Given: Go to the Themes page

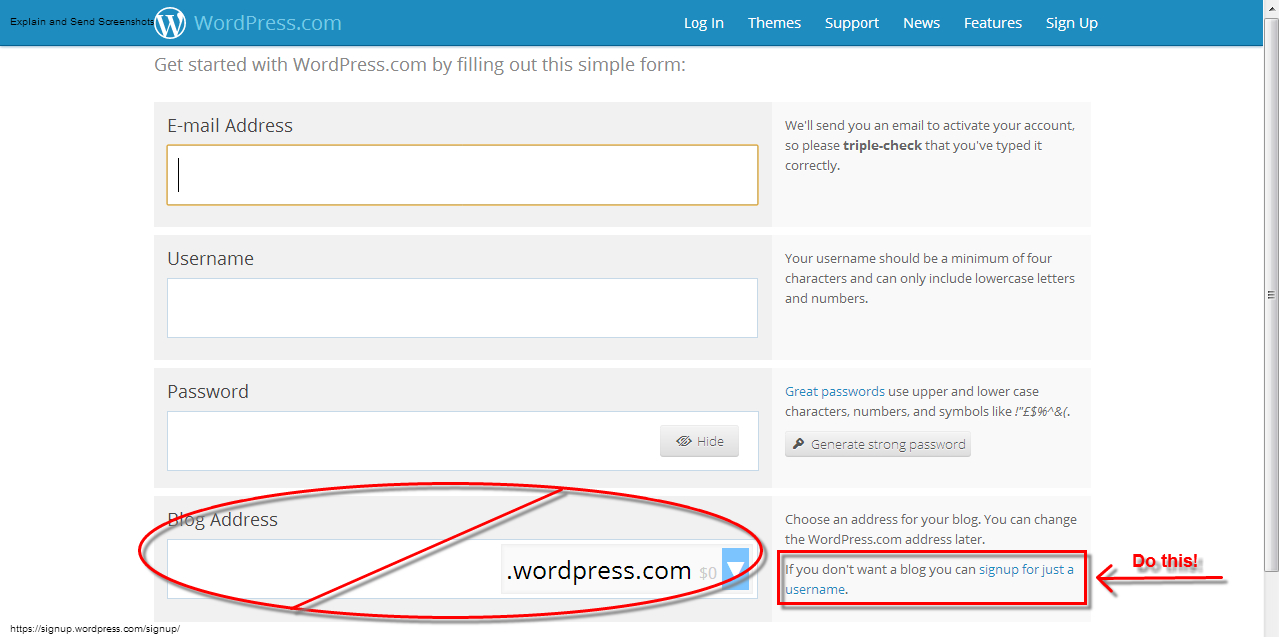Looking at the screenshot, I should [x=774, y=23].
